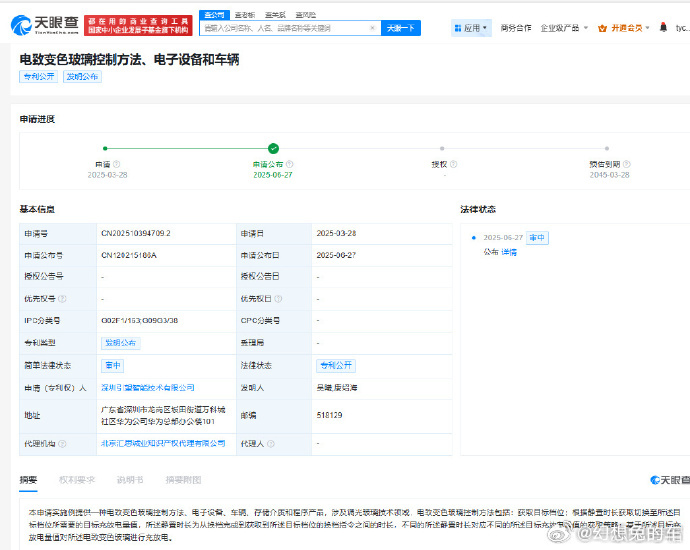690x550 pixels.
Task: Click the 专利公开 tag in 法律状态 row
Action: pos(336,366)
